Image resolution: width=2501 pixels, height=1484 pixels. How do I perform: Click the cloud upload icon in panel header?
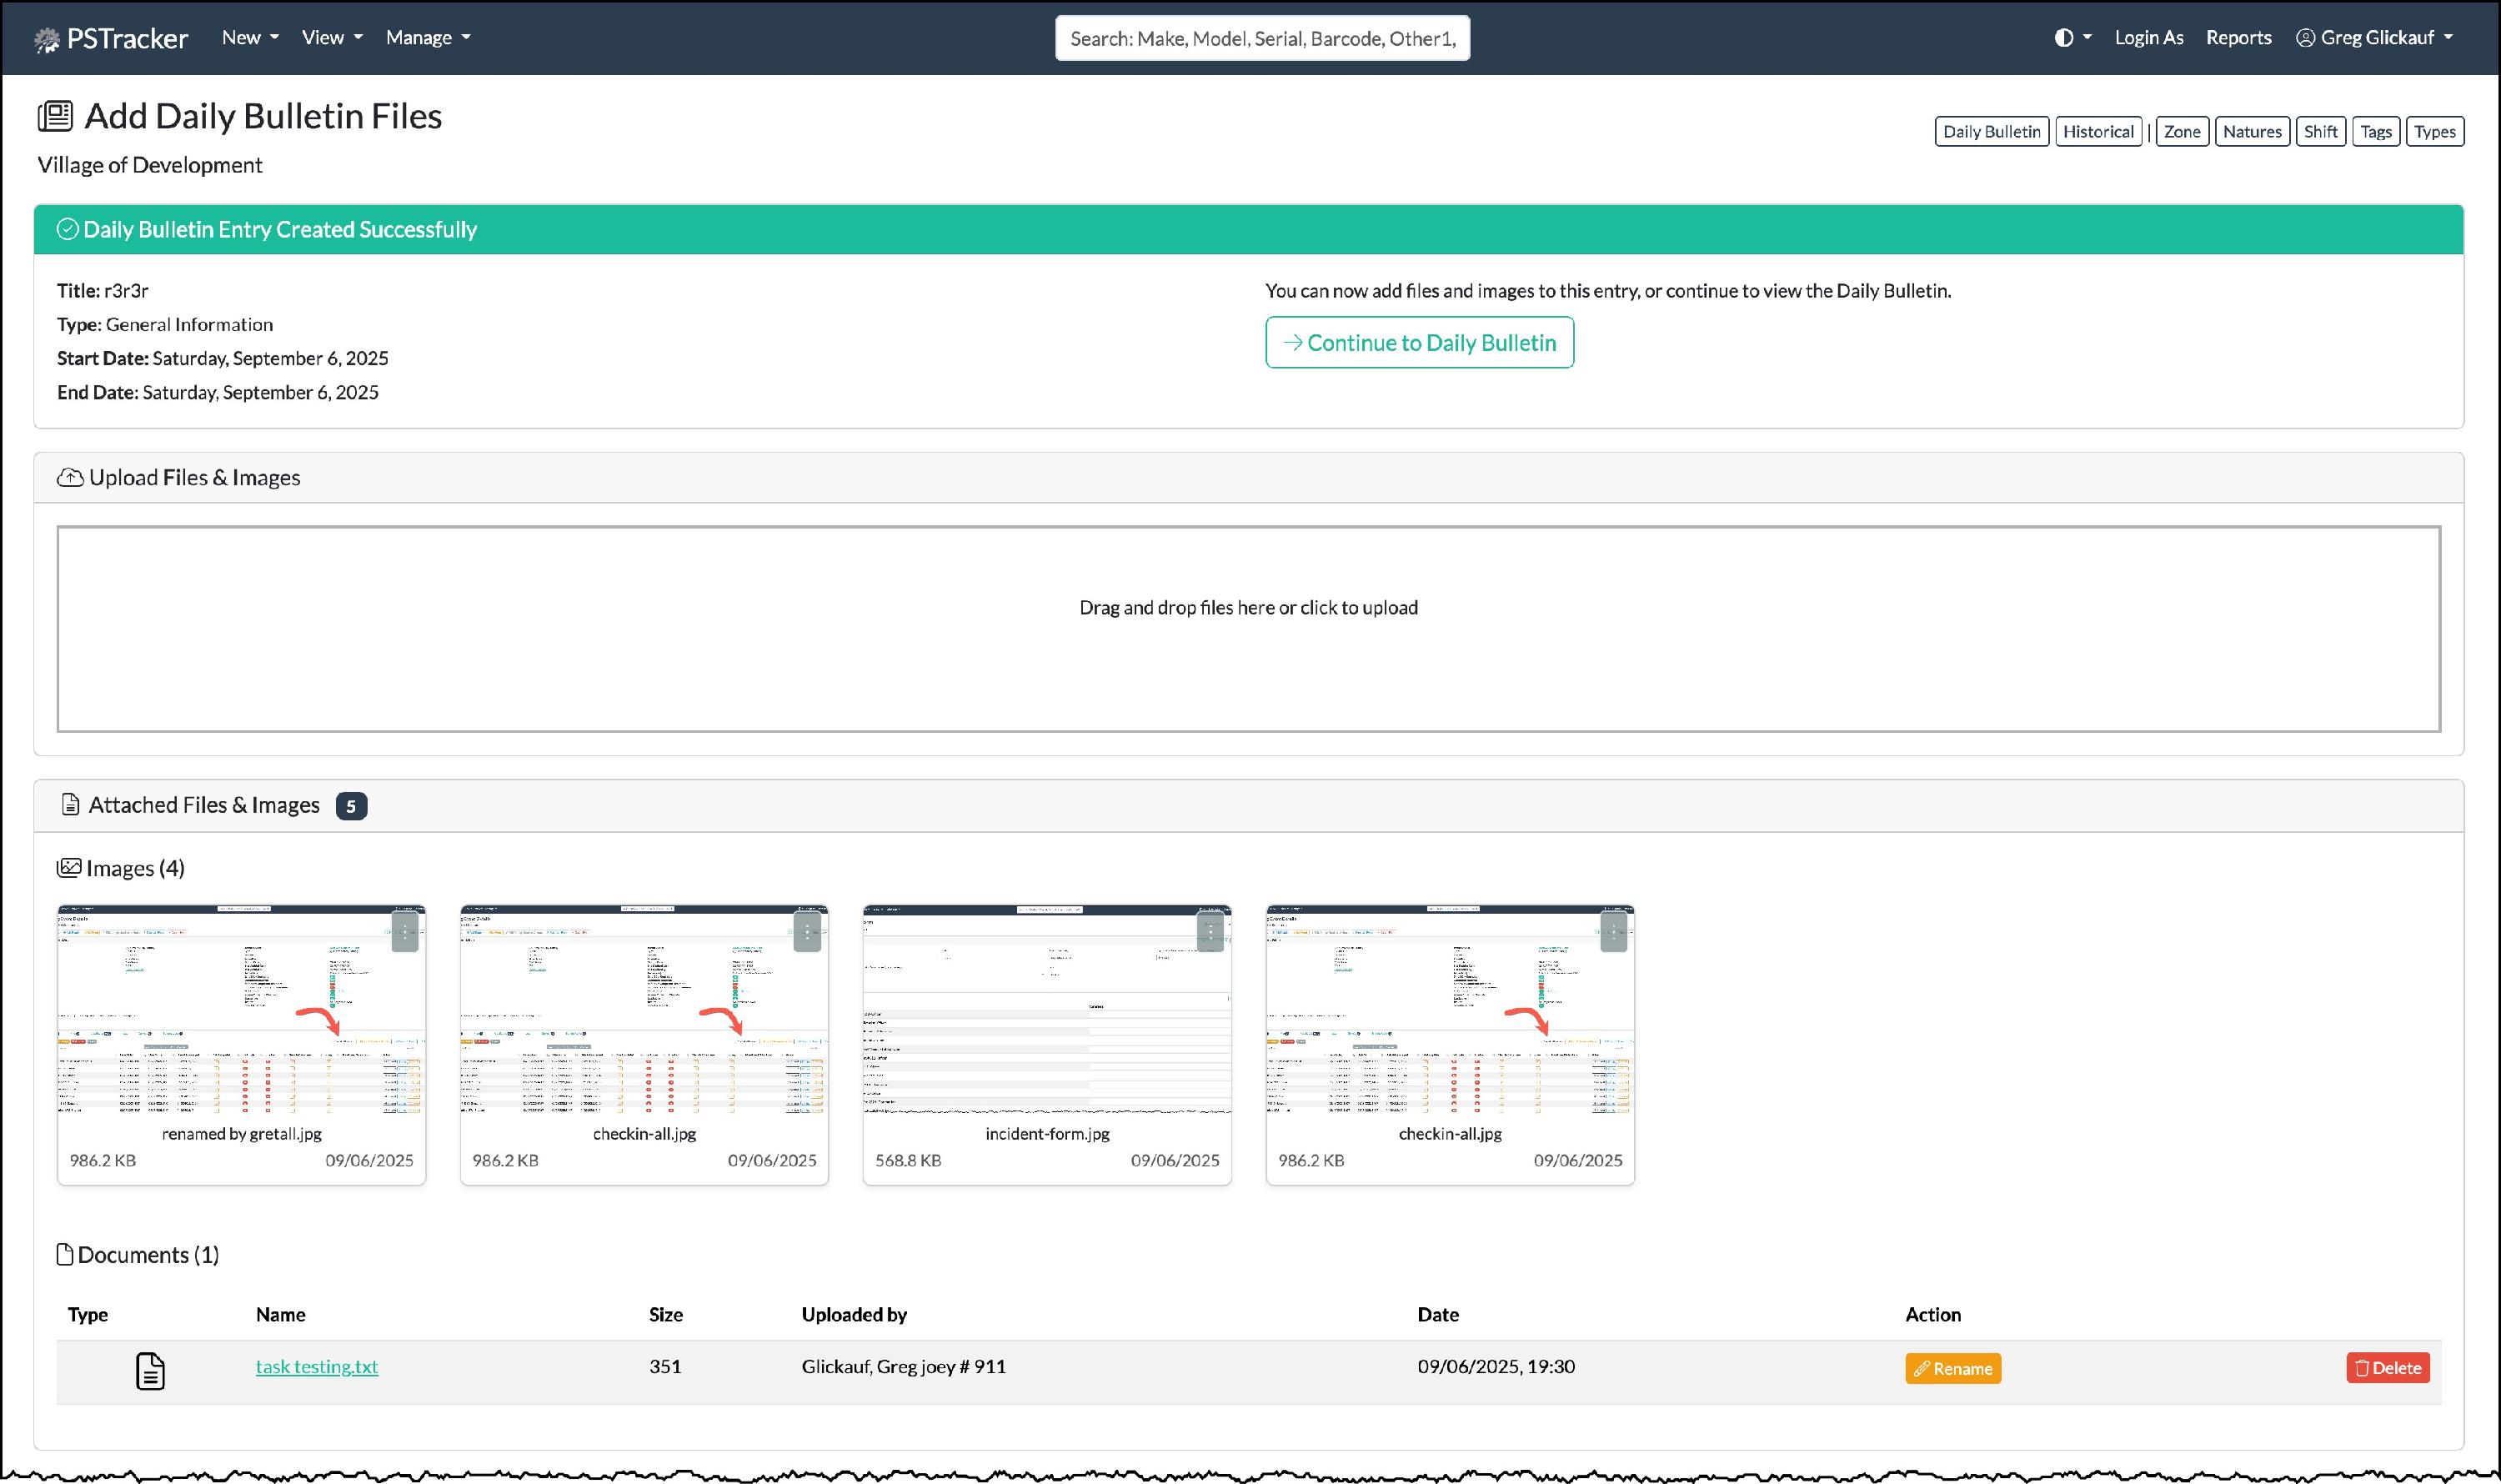(x=70, y=478)
